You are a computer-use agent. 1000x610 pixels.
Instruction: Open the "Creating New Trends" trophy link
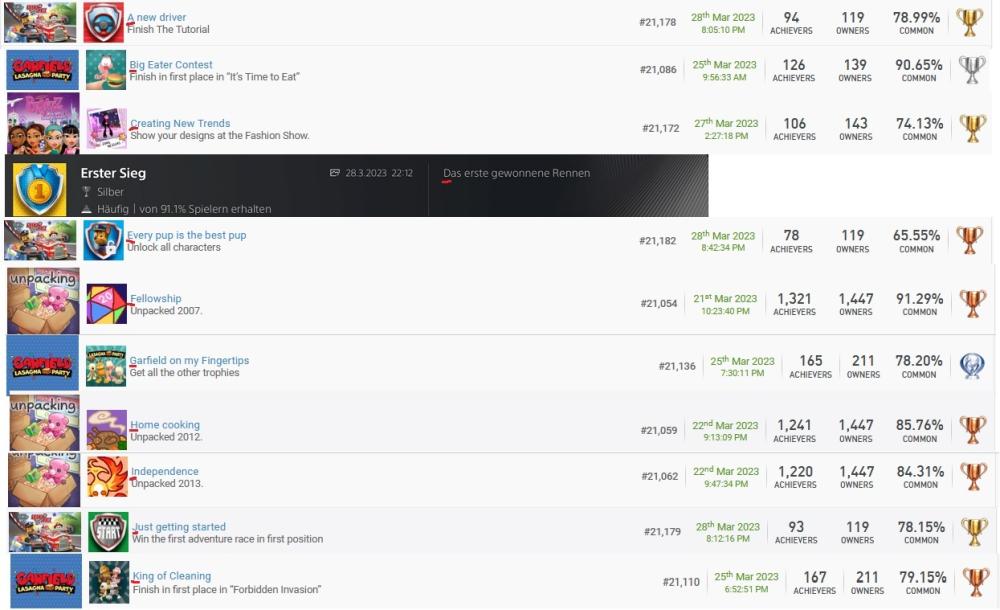point(180,124)
